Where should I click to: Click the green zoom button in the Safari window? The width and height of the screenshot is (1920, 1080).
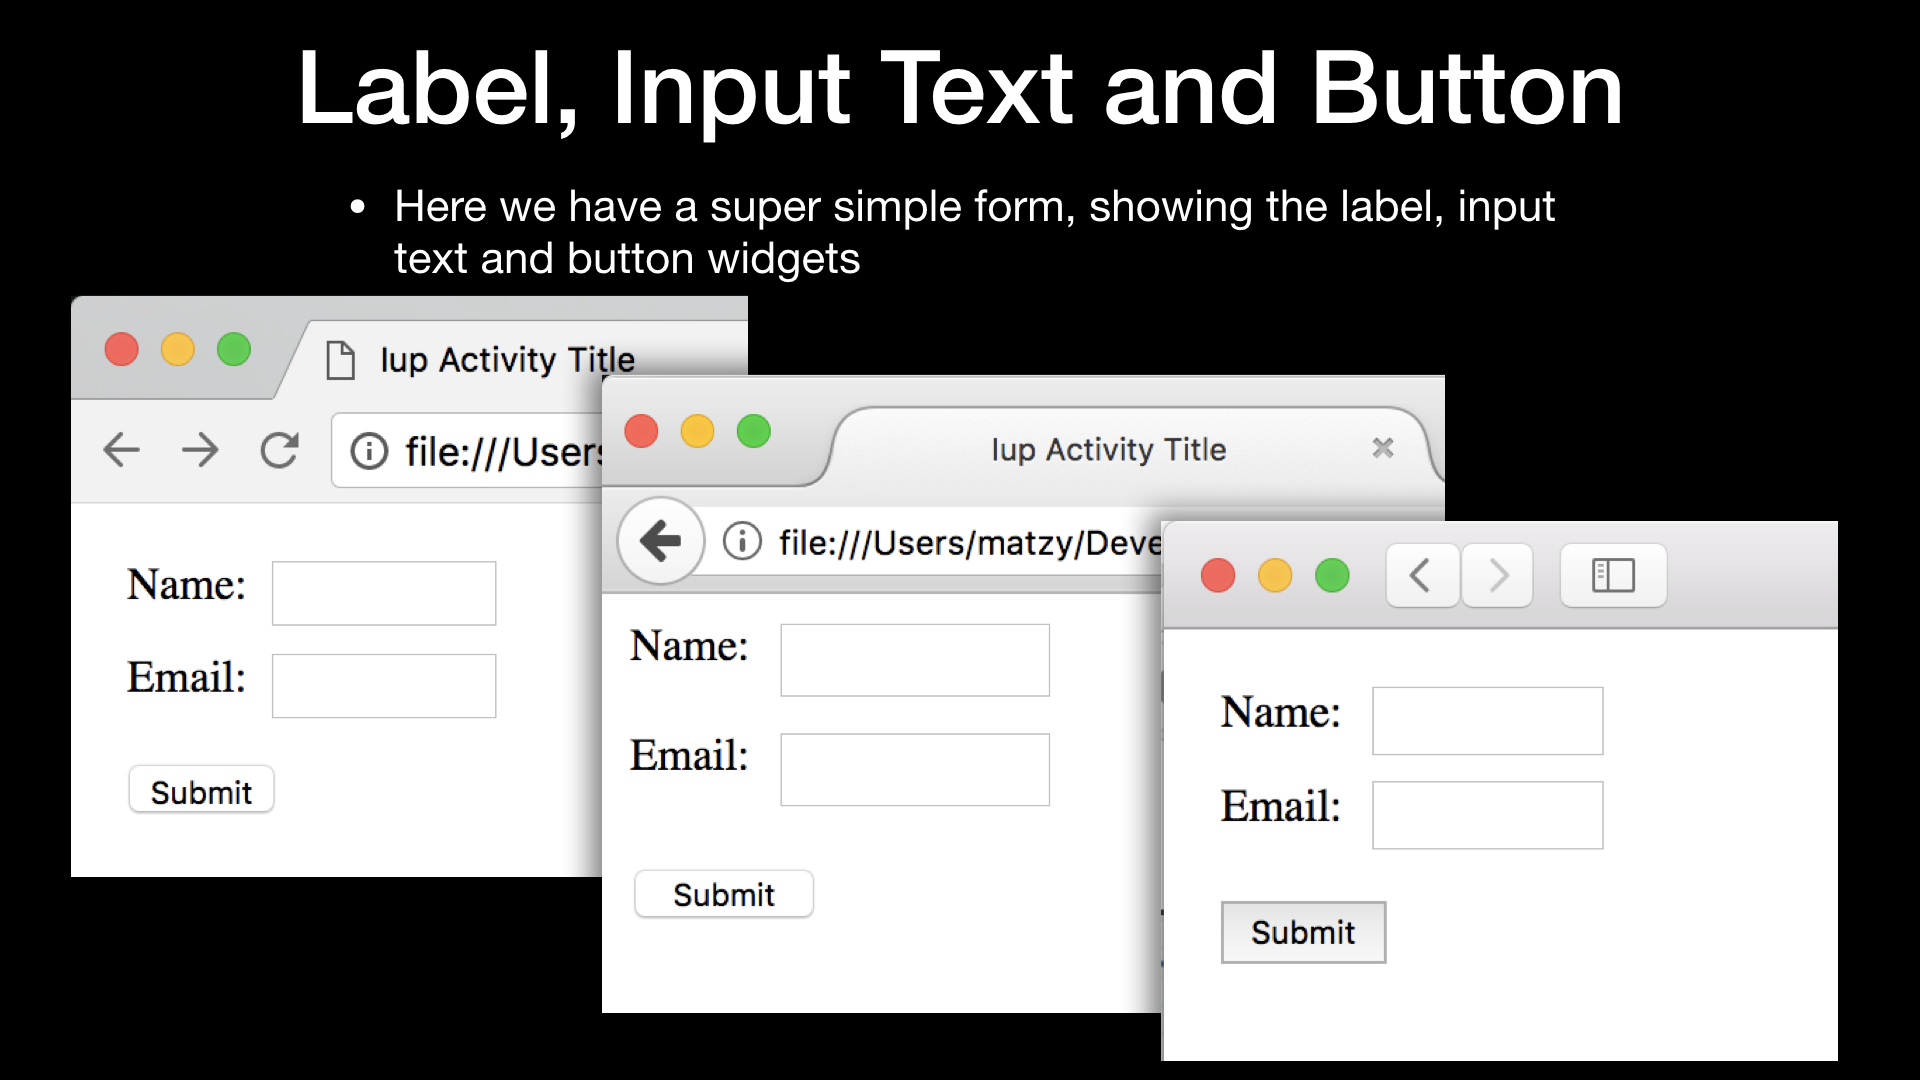[x=1332, y=576]
